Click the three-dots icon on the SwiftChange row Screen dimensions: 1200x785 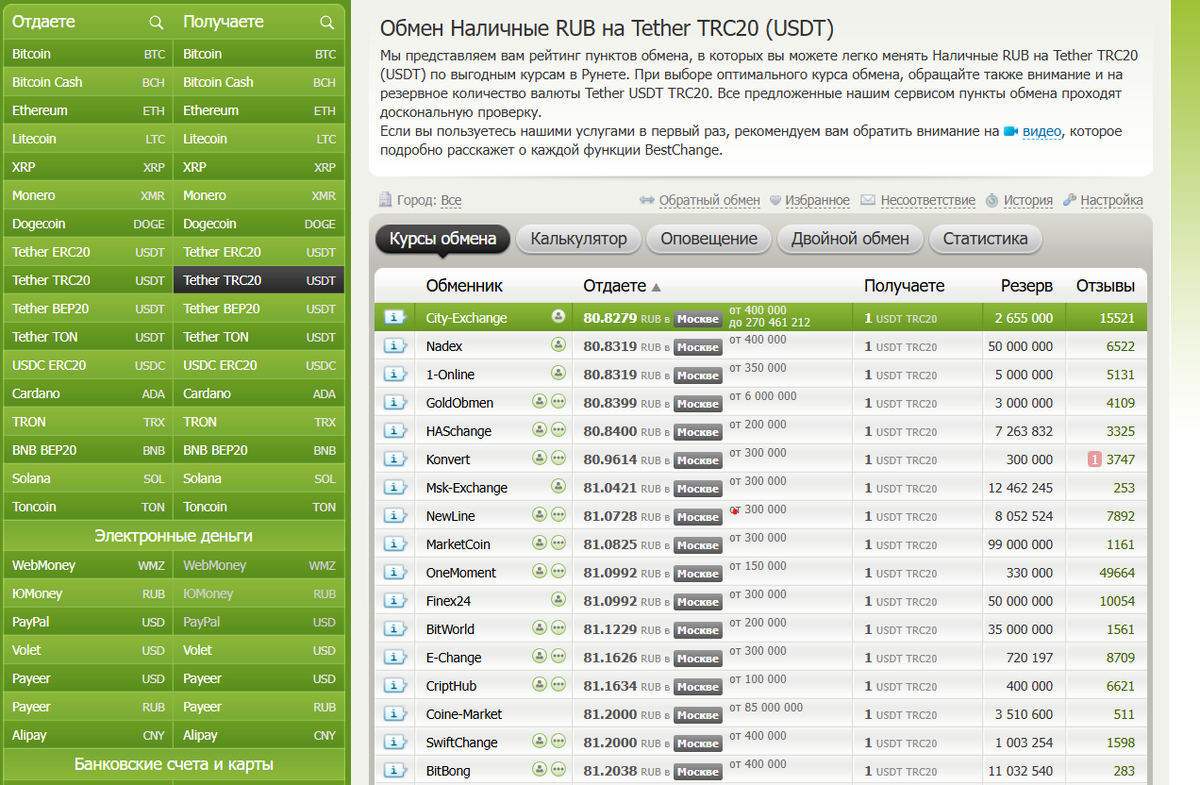point(557,742)
